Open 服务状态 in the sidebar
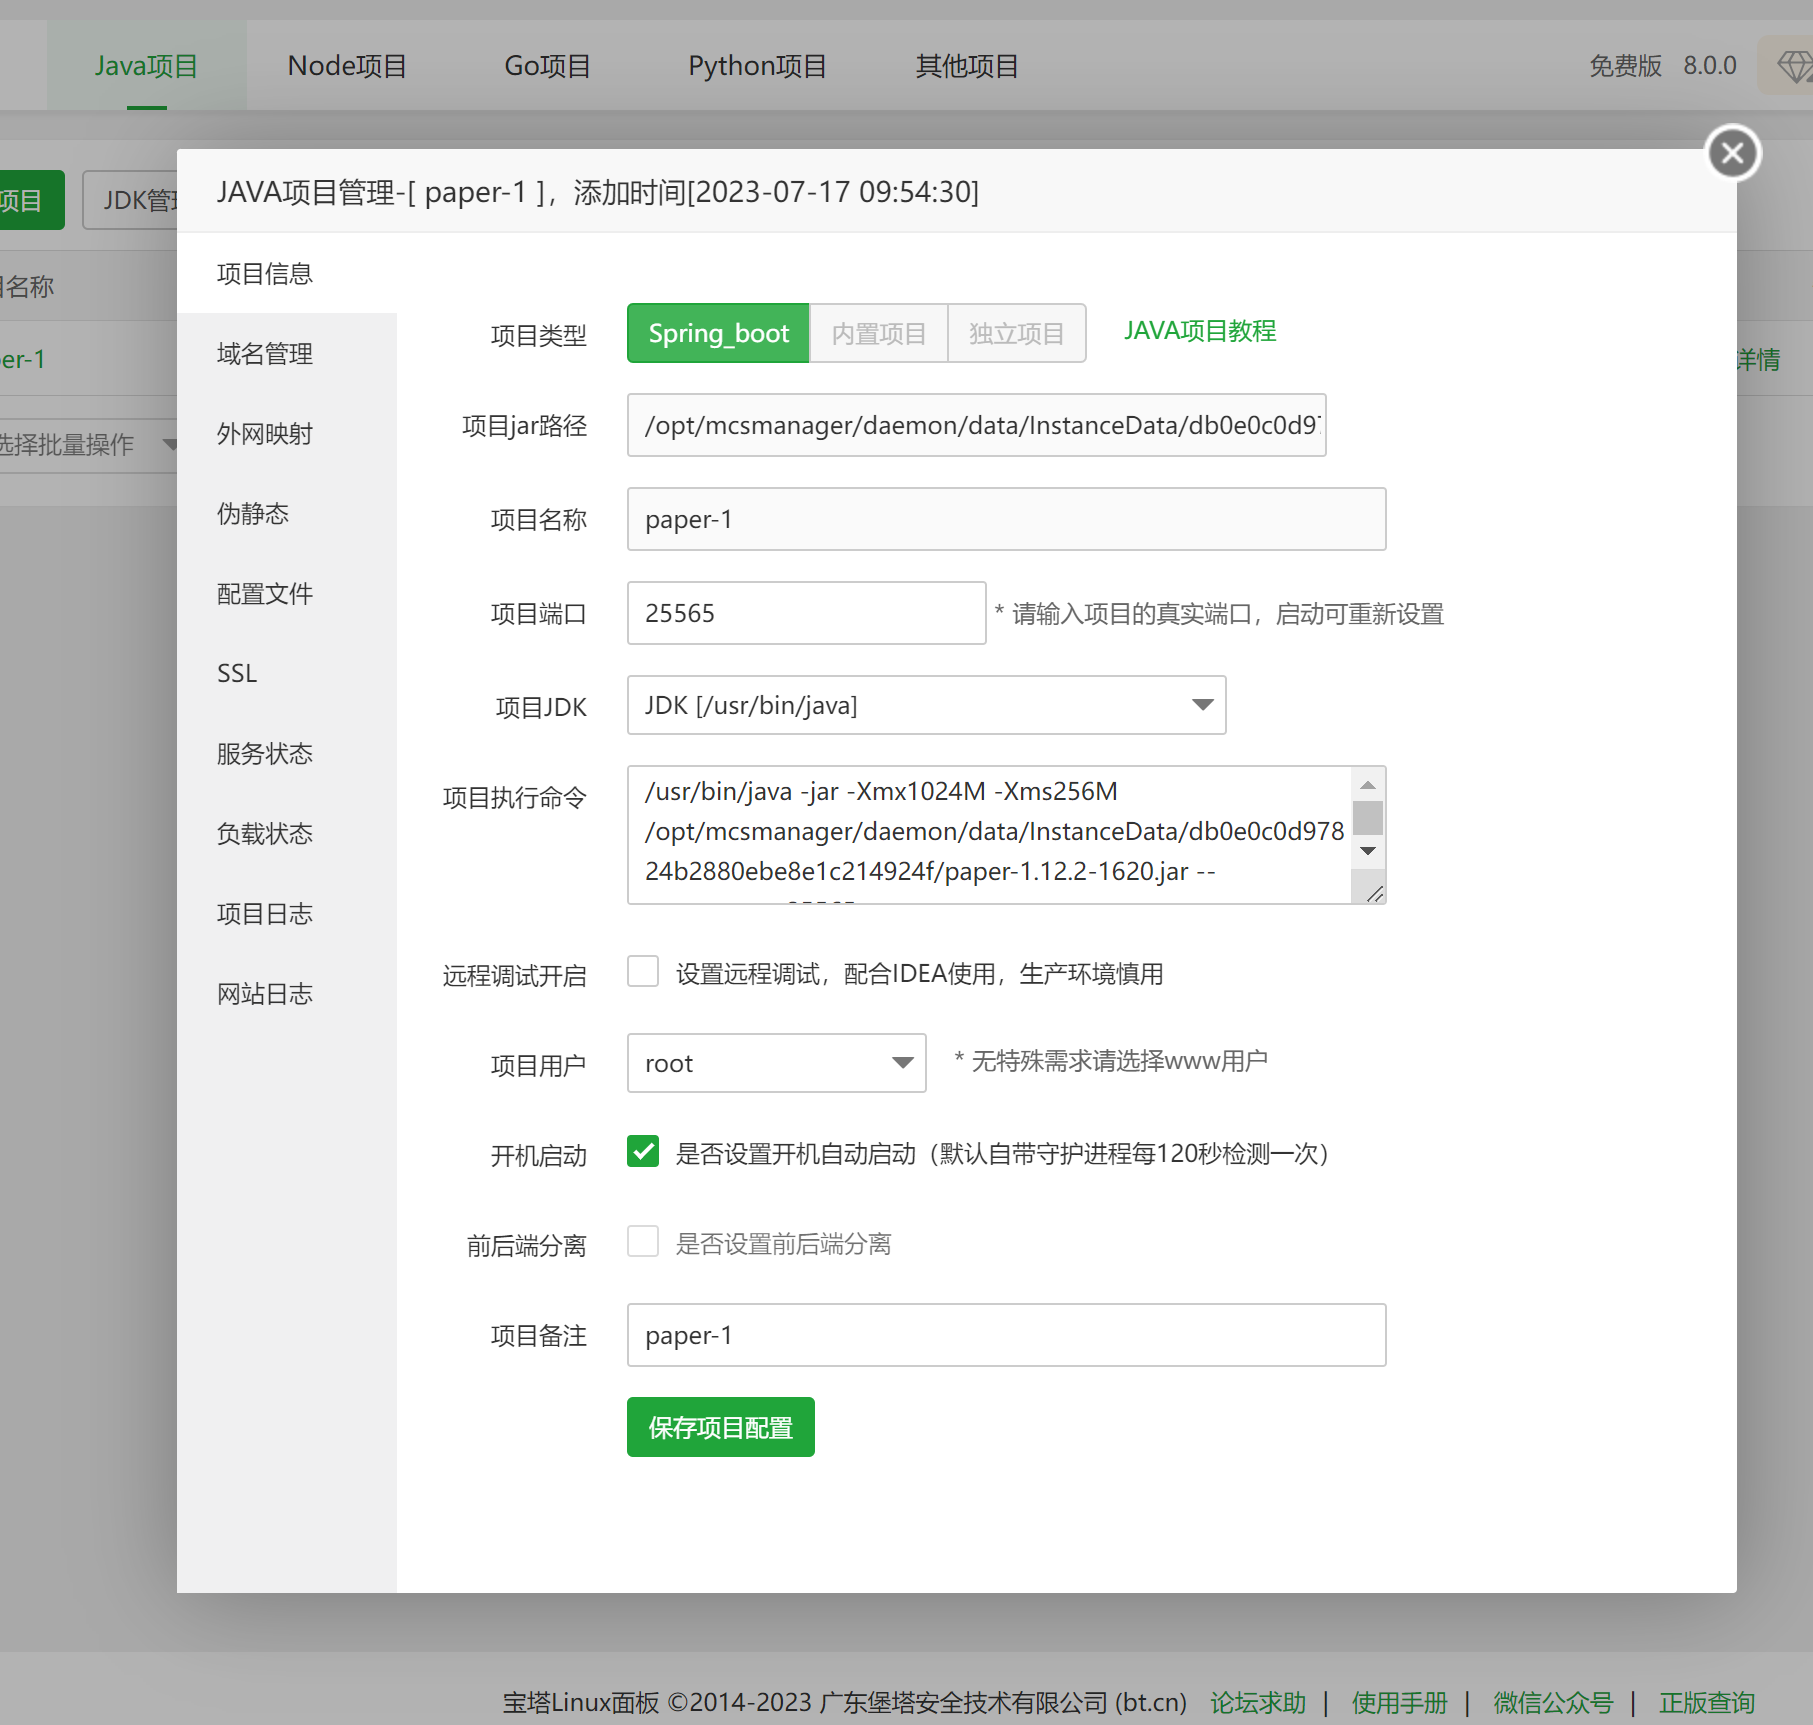The image size is (1813, 1725). click(287, 753)
